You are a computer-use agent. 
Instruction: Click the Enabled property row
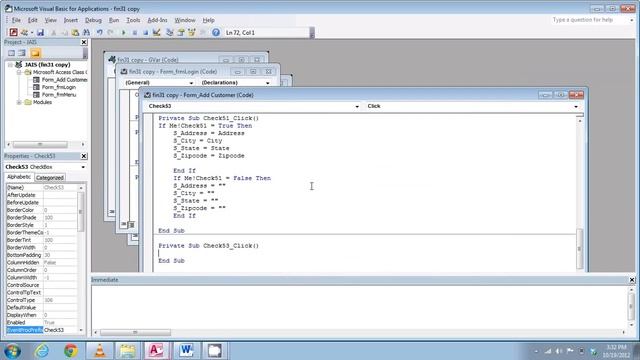[41, 322]
